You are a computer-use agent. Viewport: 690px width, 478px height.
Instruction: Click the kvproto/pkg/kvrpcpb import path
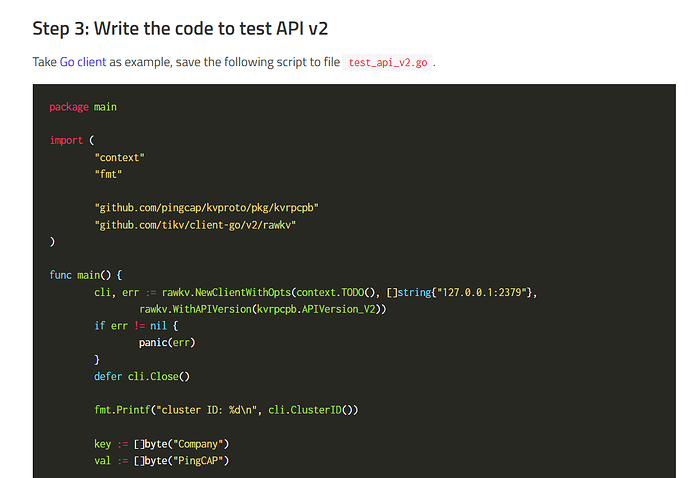click(206, 208)
